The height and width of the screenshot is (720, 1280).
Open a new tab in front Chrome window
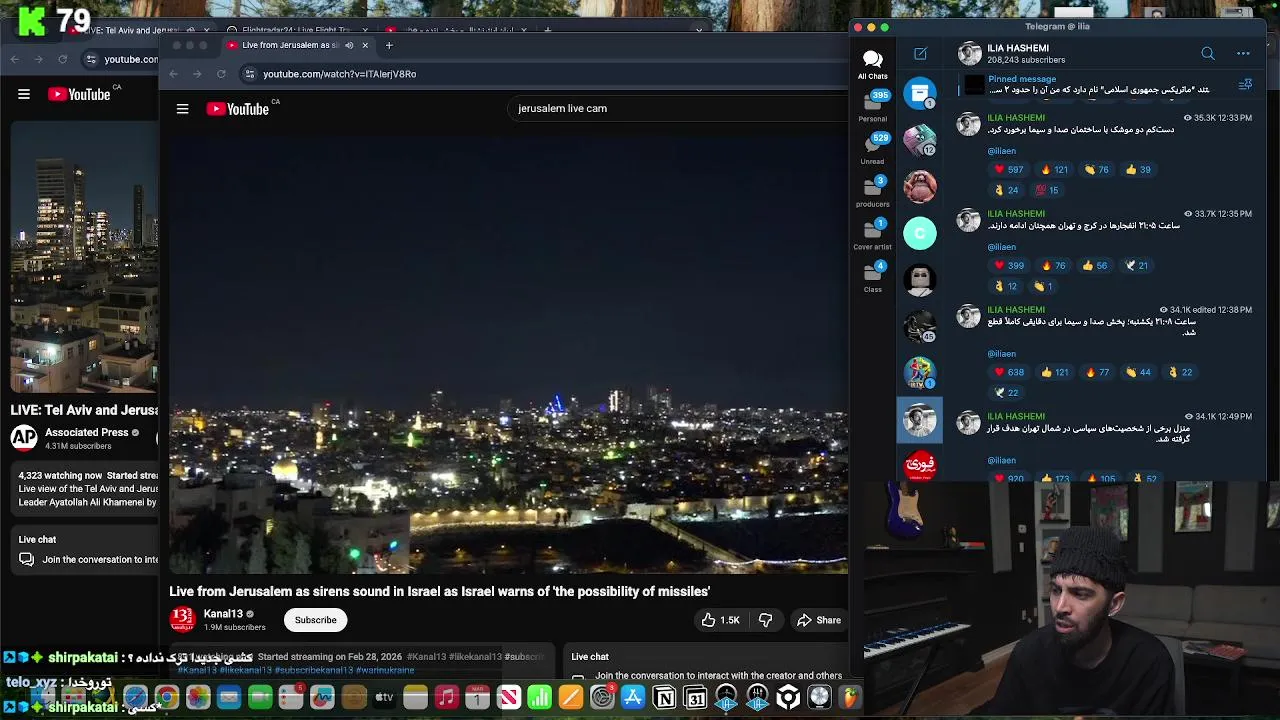(x=389, y=45)
